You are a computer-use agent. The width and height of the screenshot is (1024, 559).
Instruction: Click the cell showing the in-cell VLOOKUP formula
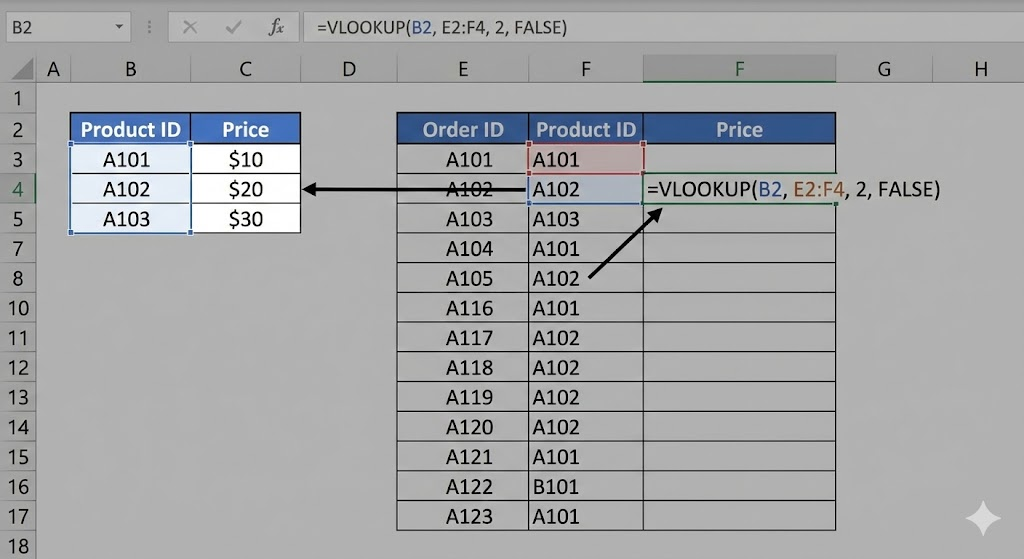point(739,189)
